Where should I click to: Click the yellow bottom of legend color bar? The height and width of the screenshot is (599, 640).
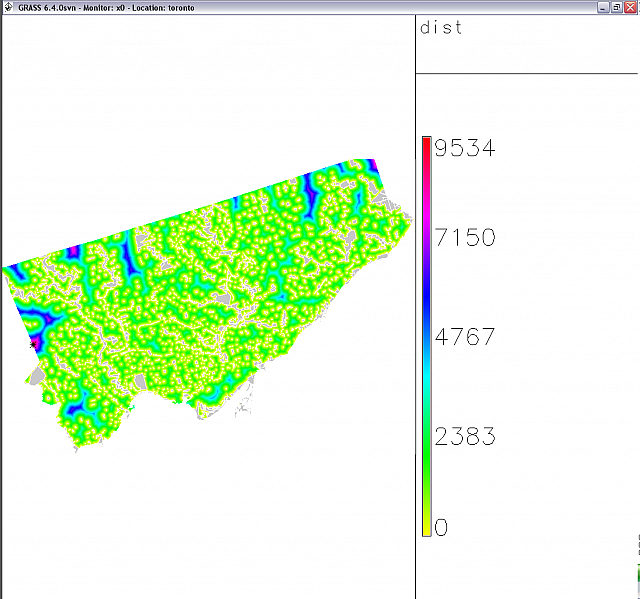click(x=427, y=530)
